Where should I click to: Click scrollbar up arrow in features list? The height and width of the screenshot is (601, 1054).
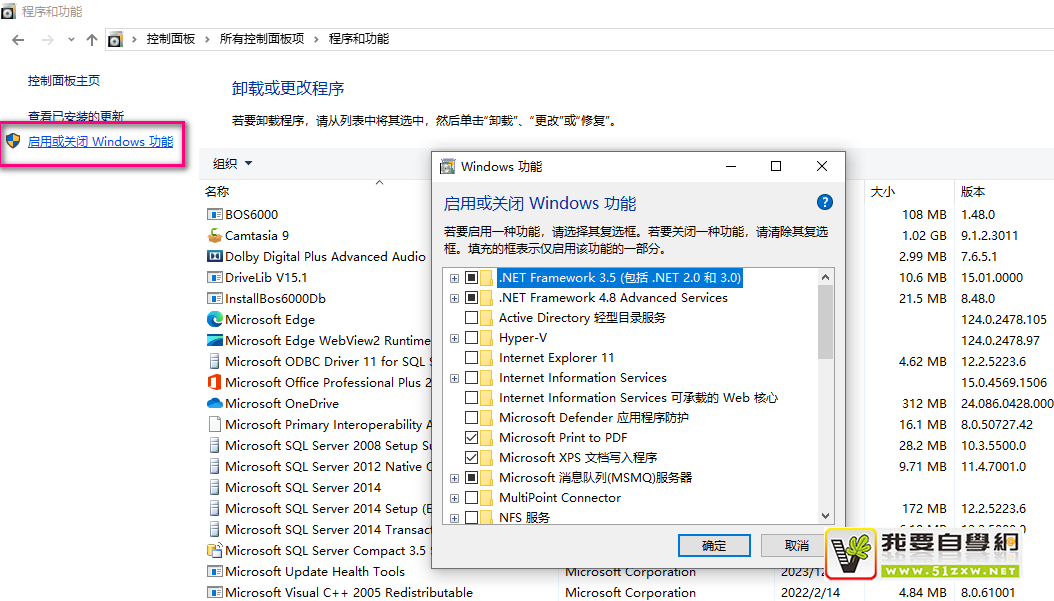pyautogui.click(x=825, y=277)
